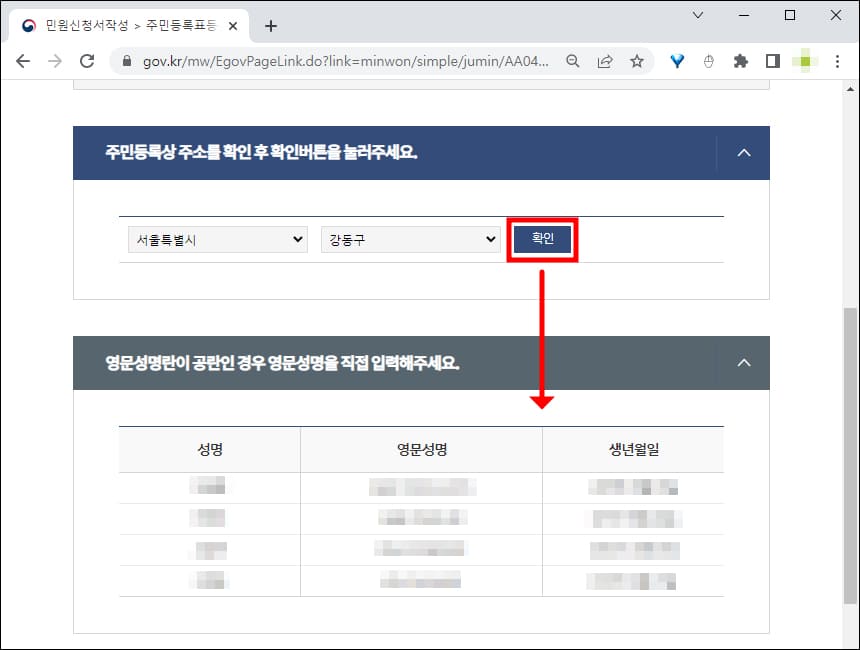Click the browser profile avatar icon
This screenshot has width=860, height=650.
coord(805,61)
